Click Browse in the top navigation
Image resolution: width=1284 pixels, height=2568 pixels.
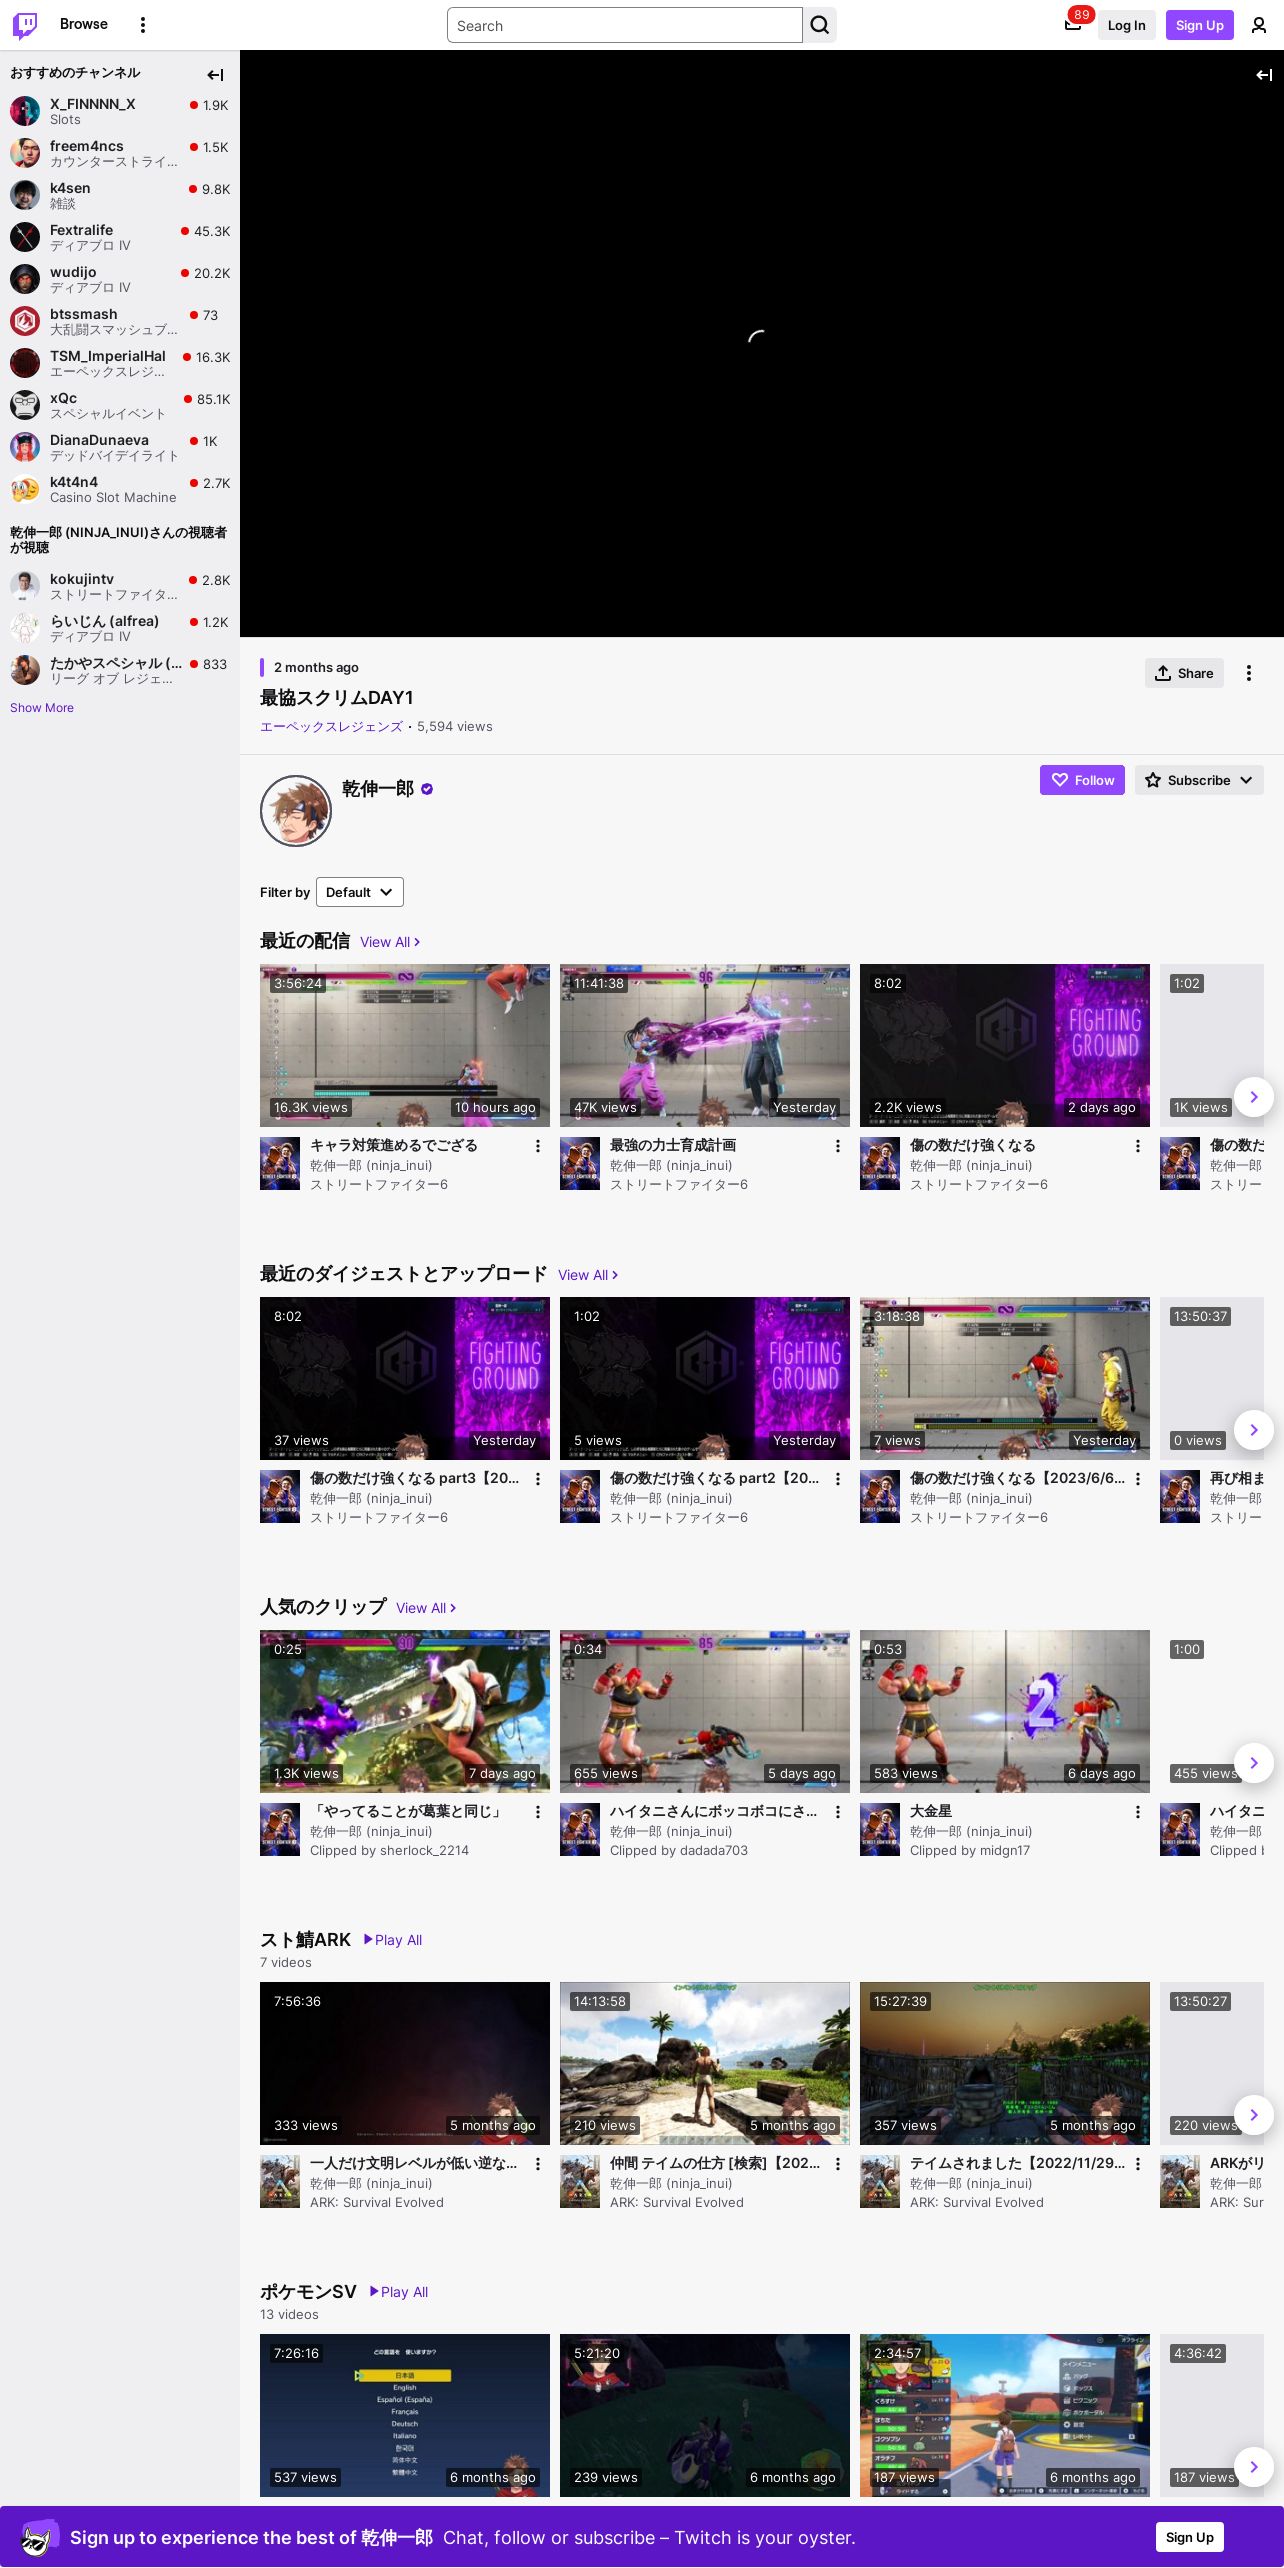coord(84,24)
